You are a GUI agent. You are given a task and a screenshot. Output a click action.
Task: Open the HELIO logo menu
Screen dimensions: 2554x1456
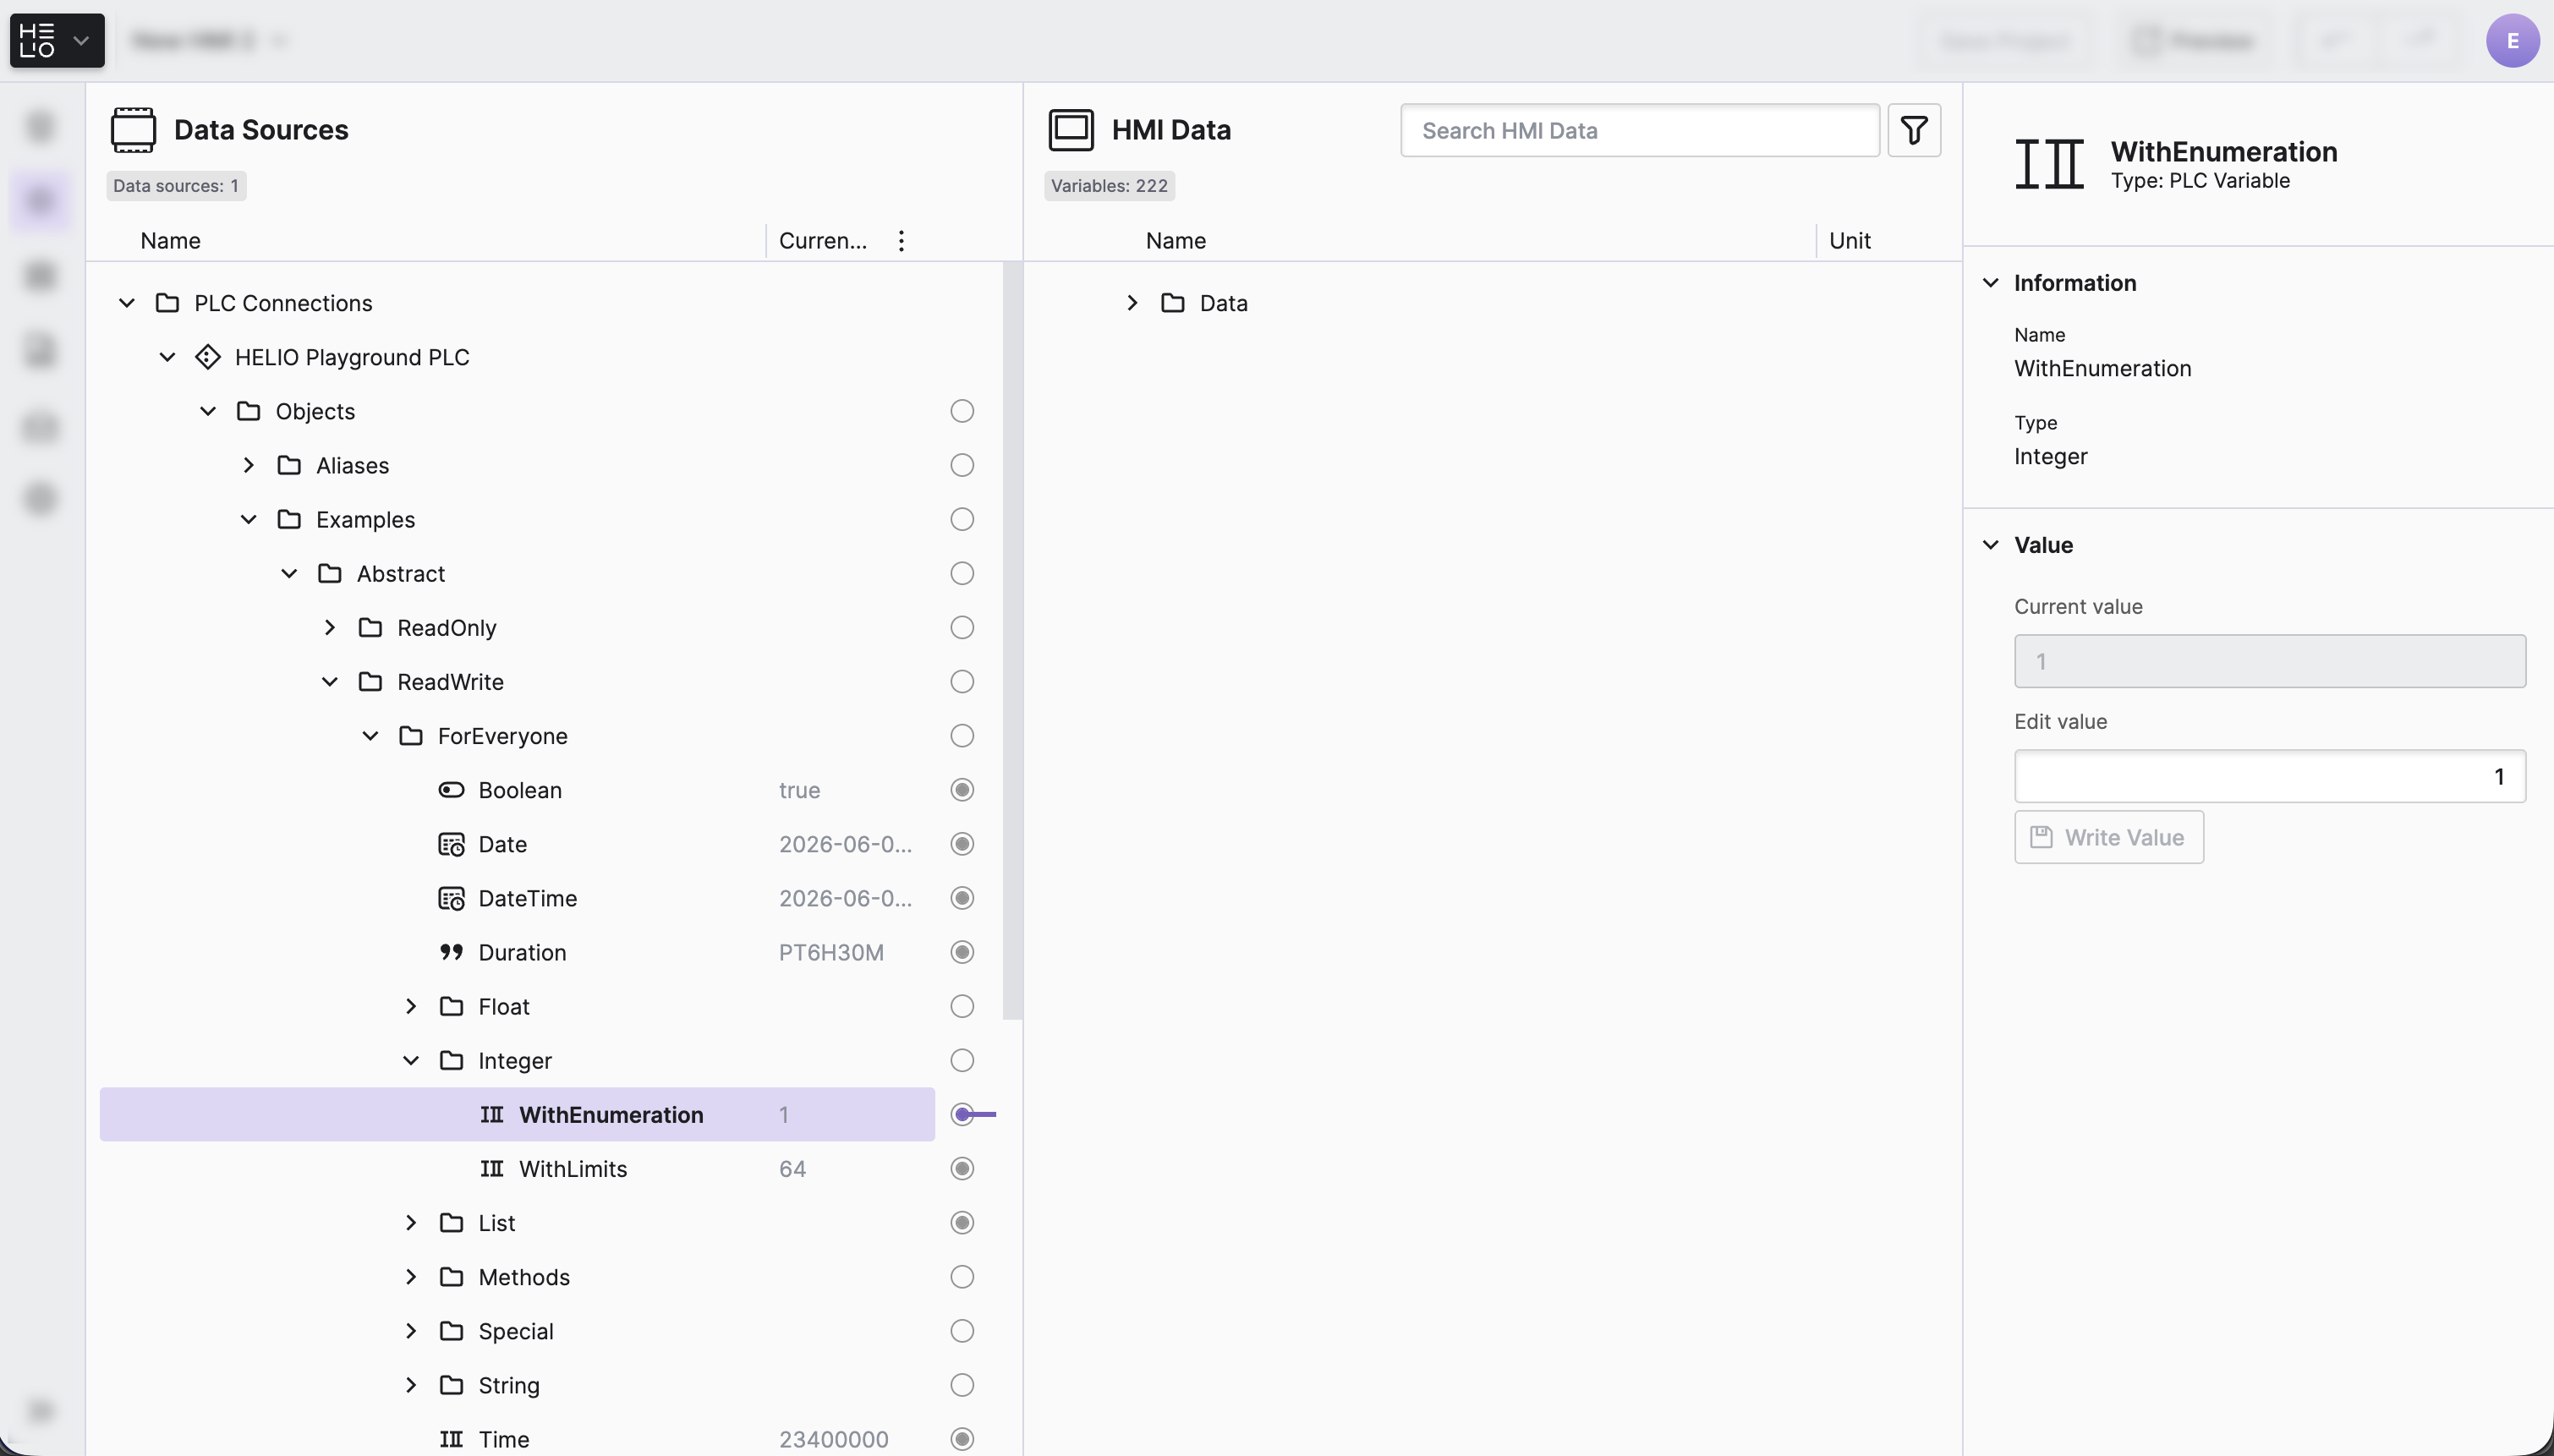(x=57, y=41)
